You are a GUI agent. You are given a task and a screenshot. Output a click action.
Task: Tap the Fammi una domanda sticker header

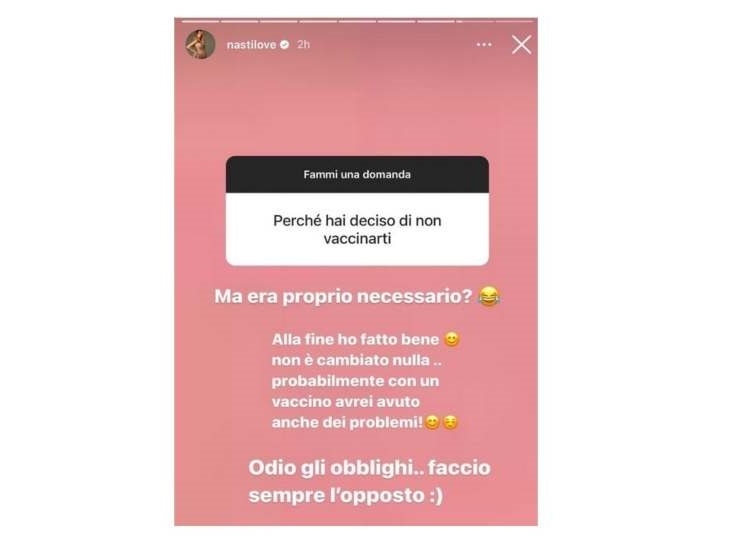coord(357,174)
